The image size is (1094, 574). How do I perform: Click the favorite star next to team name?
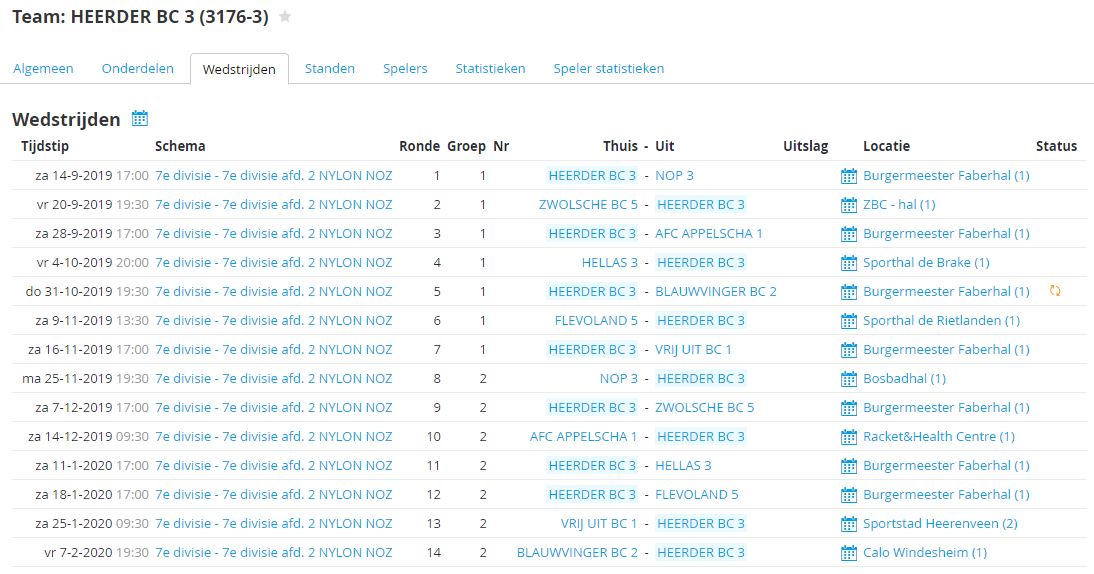coord(285,17)
